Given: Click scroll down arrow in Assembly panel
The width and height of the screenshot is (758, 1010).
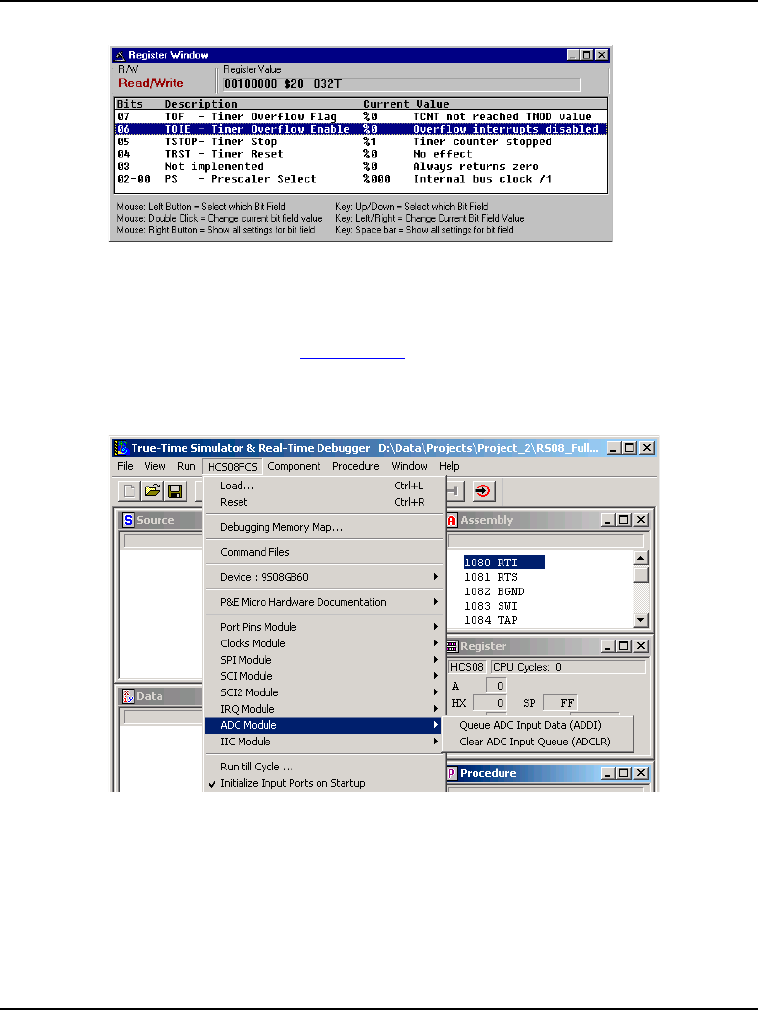Looking at the screenshot, I should click(x=641, y=620).
